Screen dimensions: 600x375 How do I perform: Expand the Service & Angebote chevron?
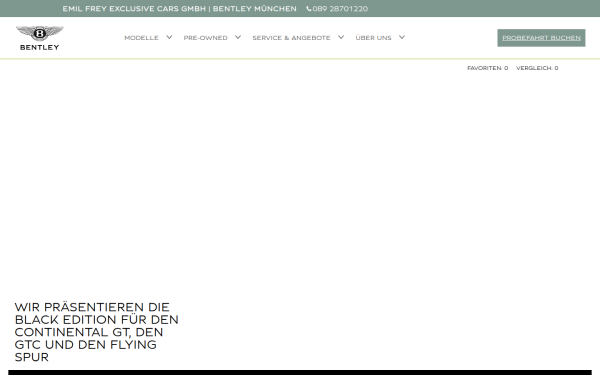(x=341, y=37)
